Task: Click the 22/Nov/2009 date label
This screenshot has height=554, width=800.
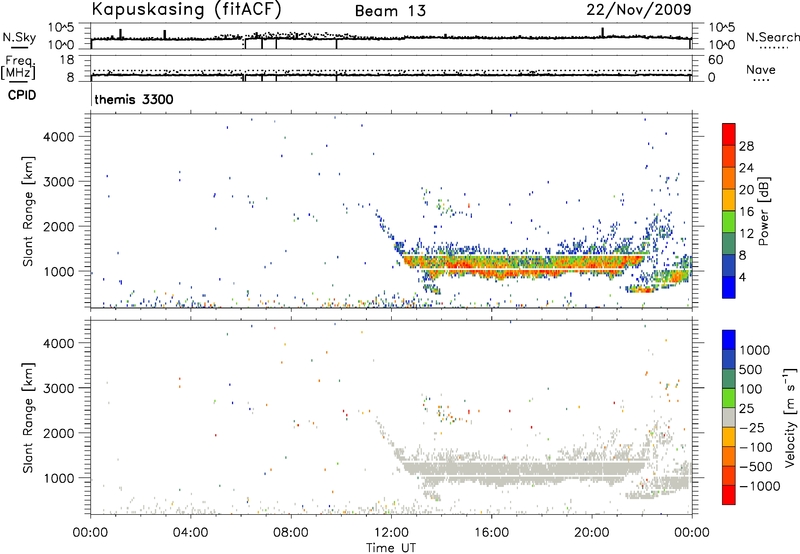Action: pos(639,10)
